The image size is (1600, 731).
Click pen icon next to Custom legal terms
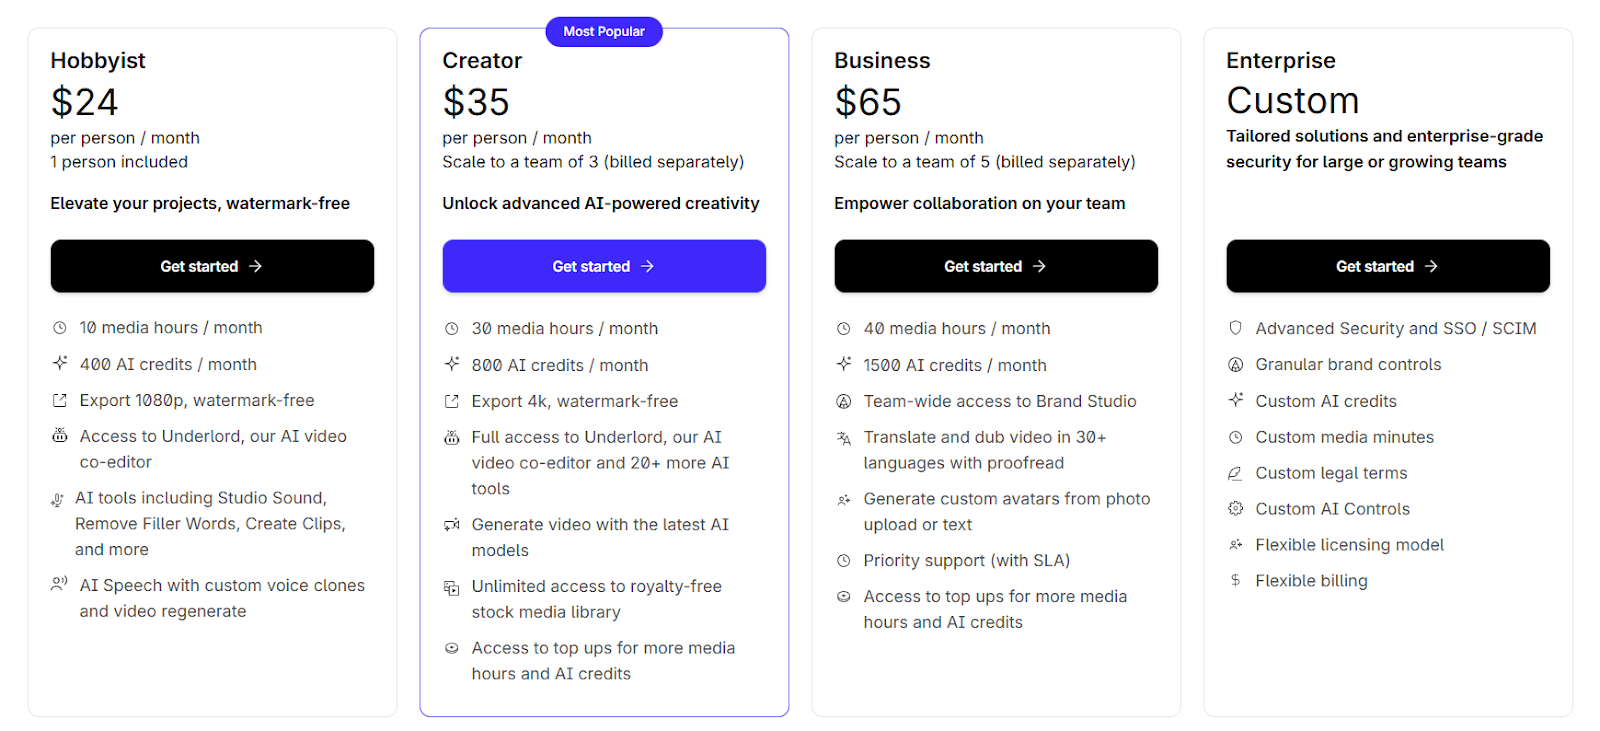(1236, 473)
